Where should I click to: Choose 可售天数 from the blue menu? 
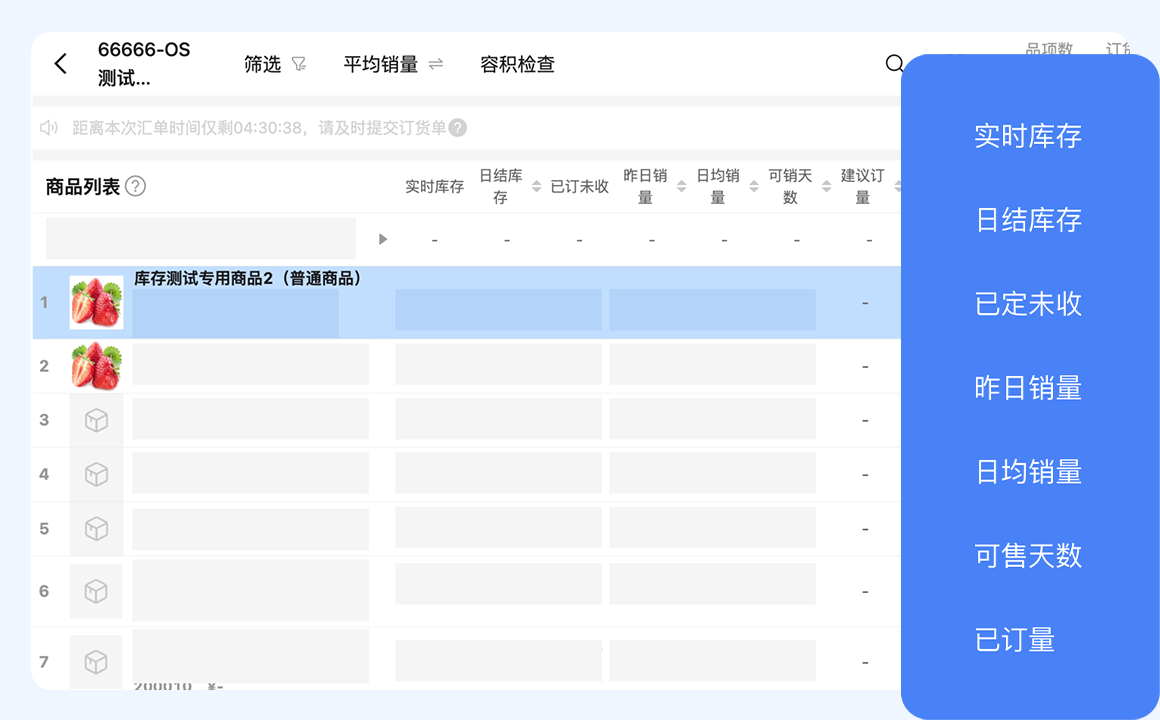tap(1028, 556)
